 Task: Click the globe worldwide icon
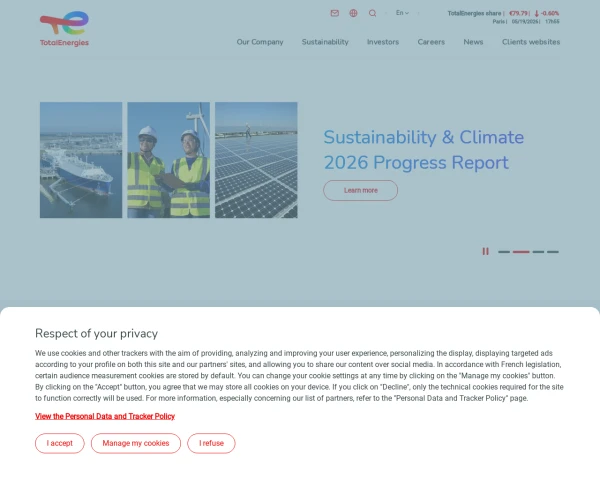tap(353, 13)
